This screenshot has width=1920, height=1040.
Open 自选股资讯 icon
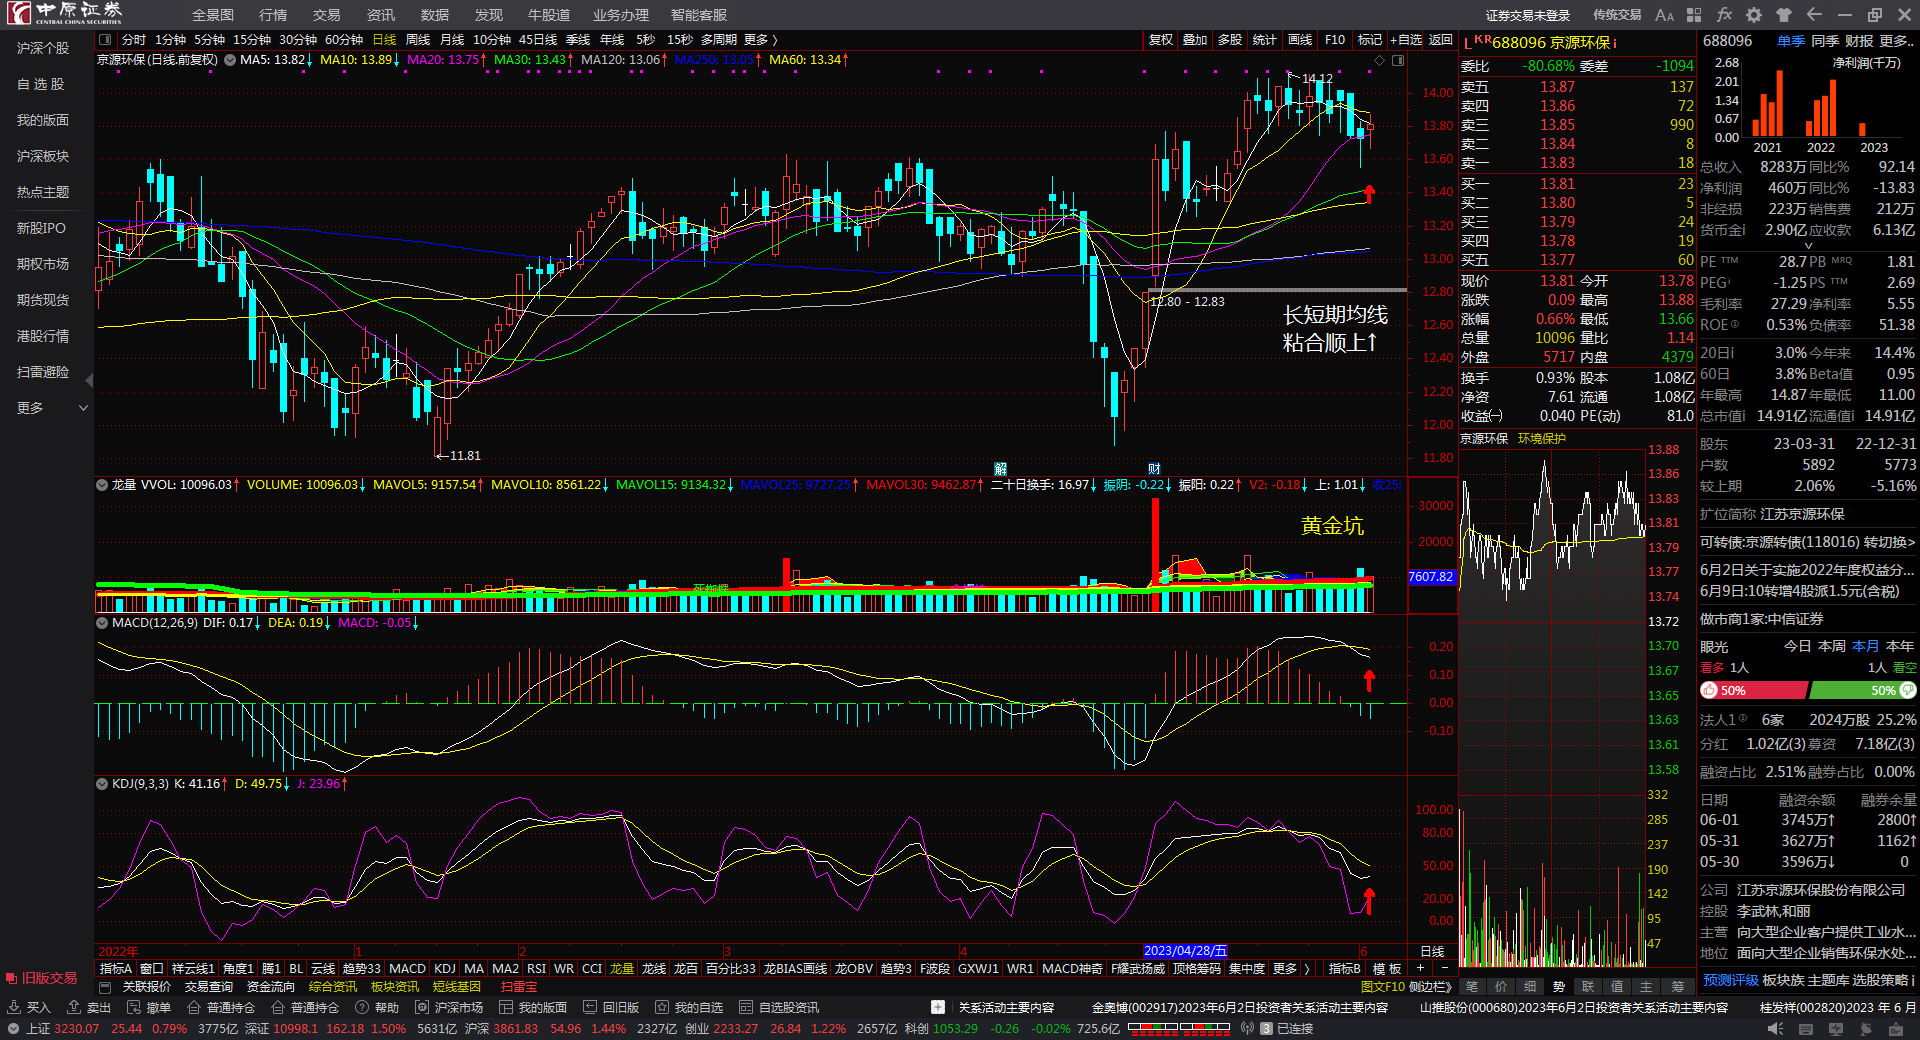point(779,1008)
